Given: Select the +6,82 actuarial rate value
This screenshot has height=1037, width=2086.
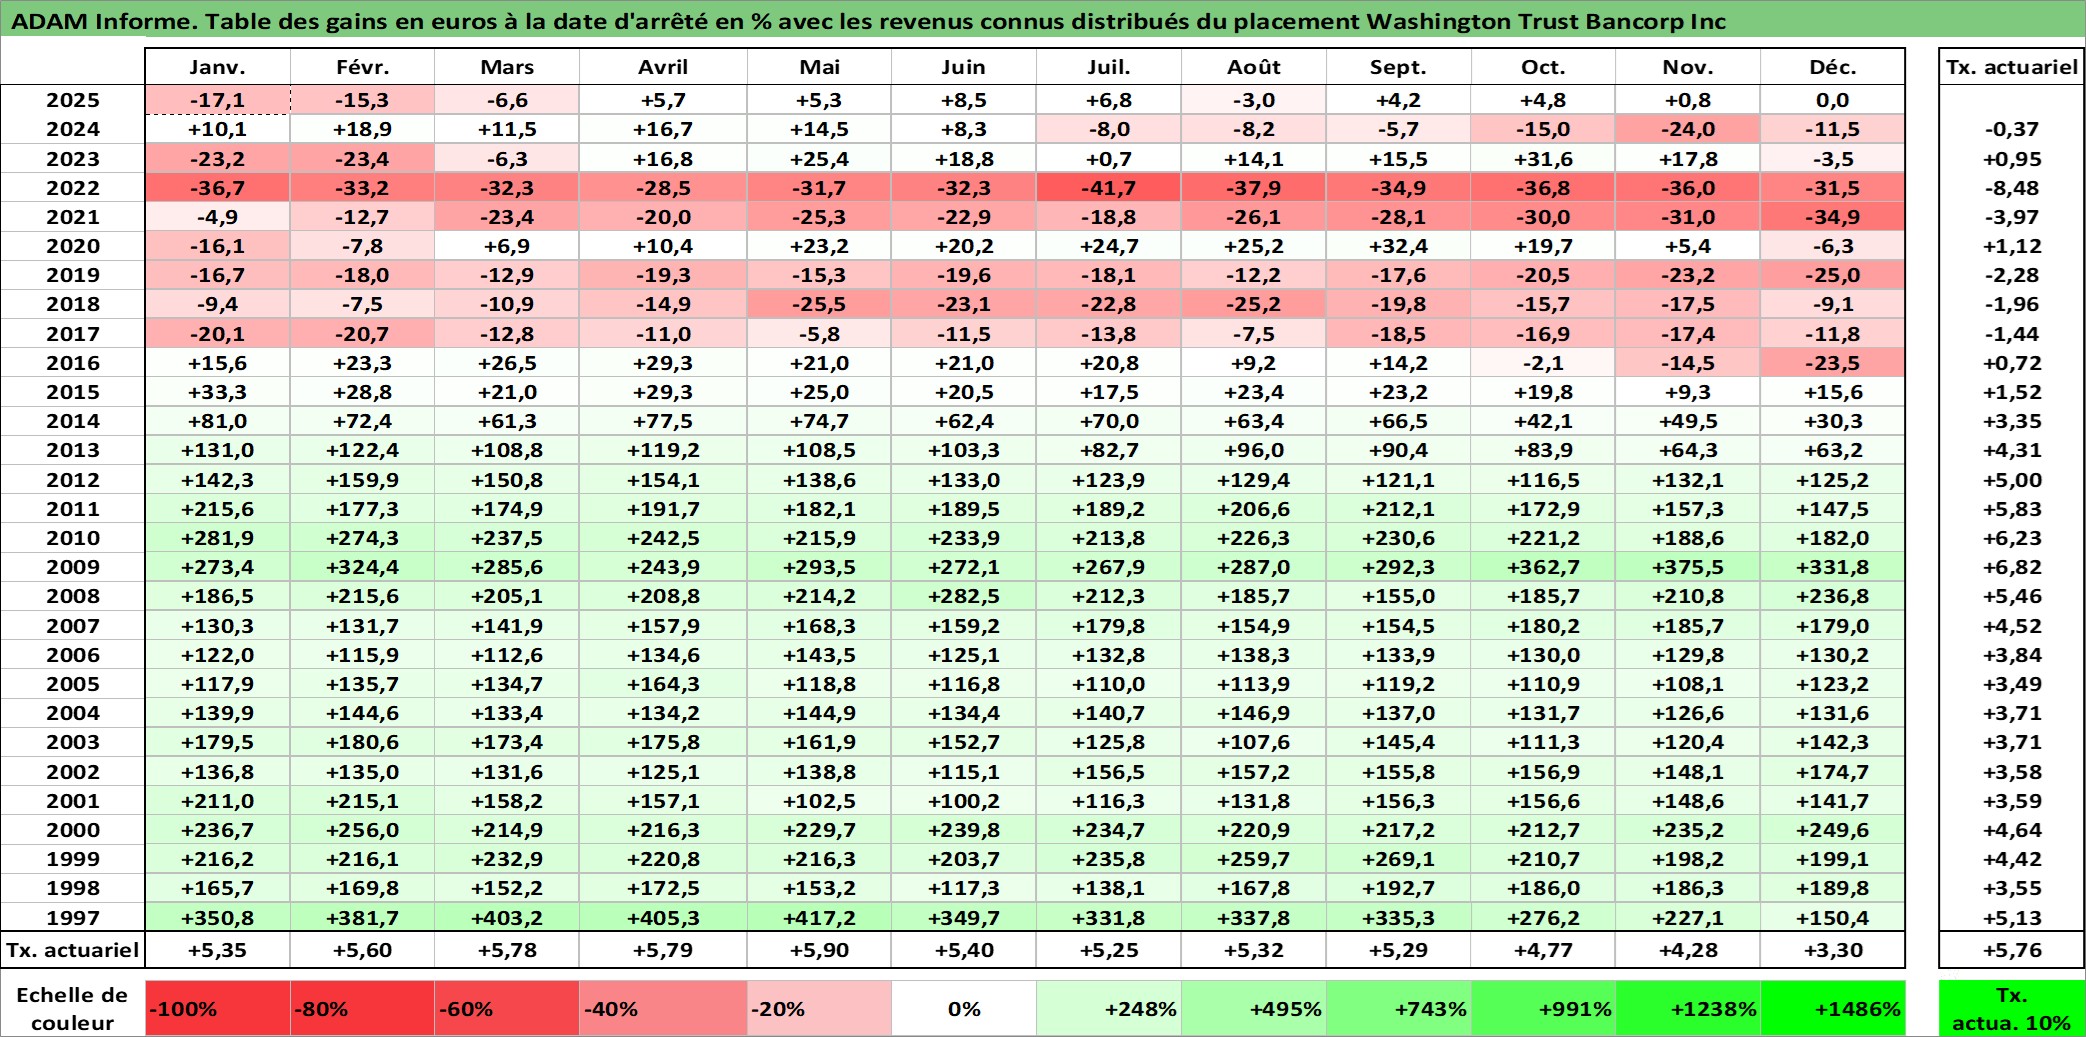Looking at the screenshot, I should (2011, 567).
